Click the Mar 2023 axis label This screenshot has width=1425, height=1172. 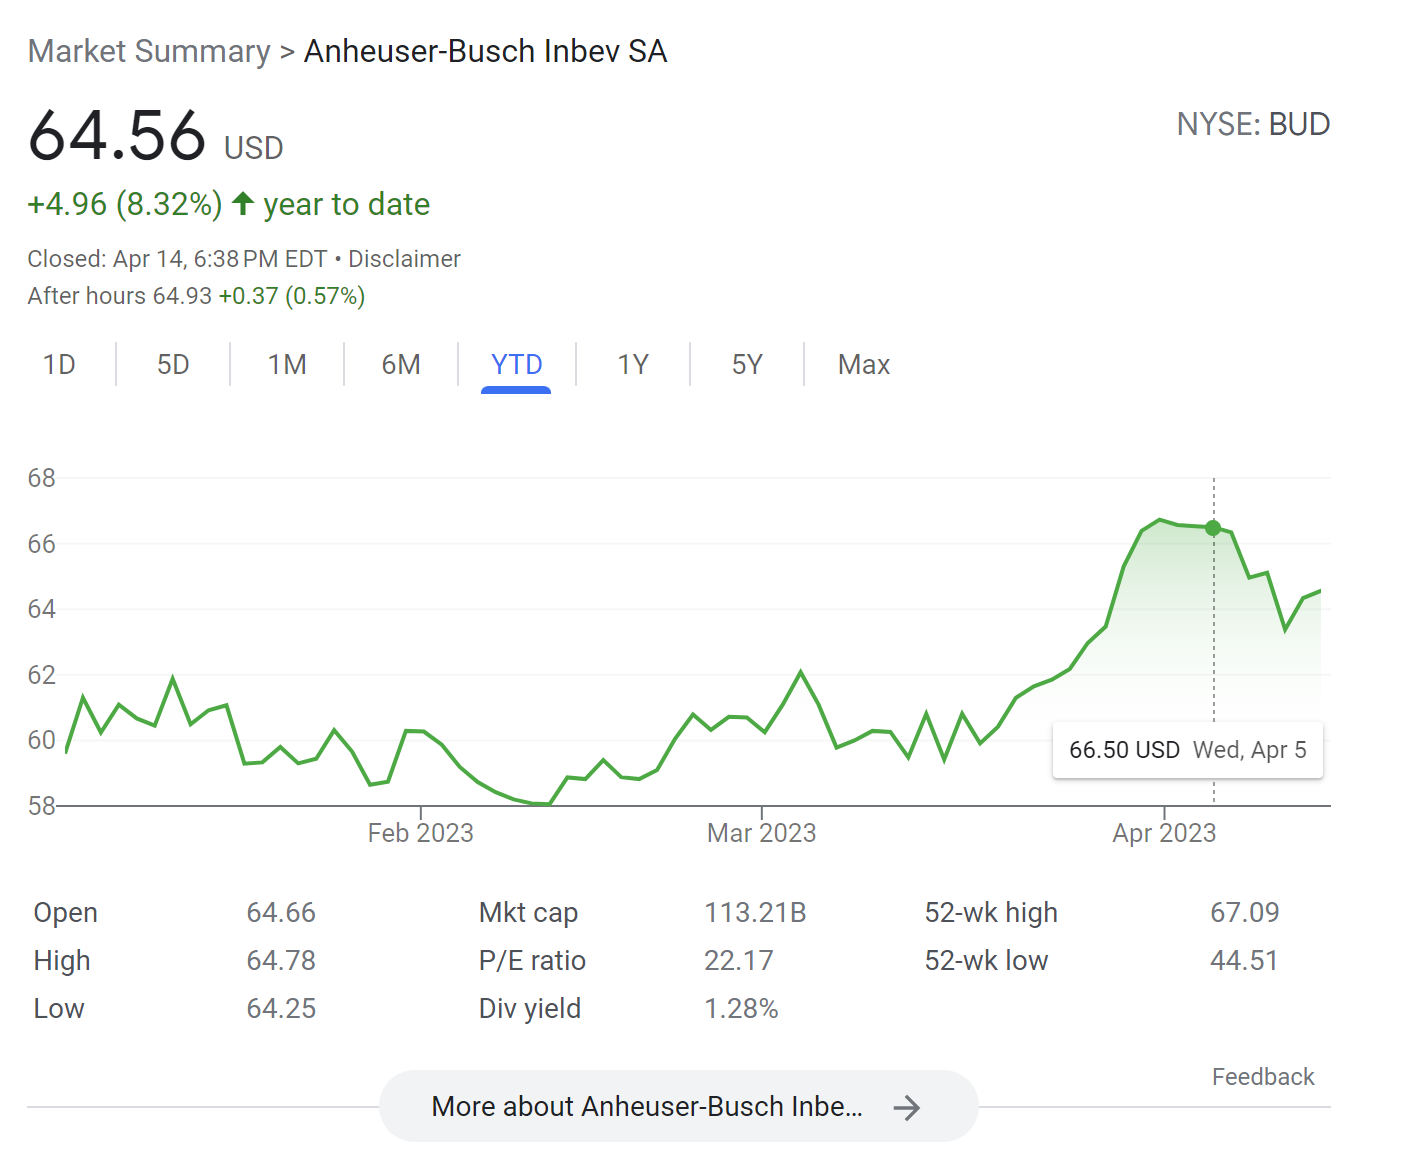coord(761,833)
